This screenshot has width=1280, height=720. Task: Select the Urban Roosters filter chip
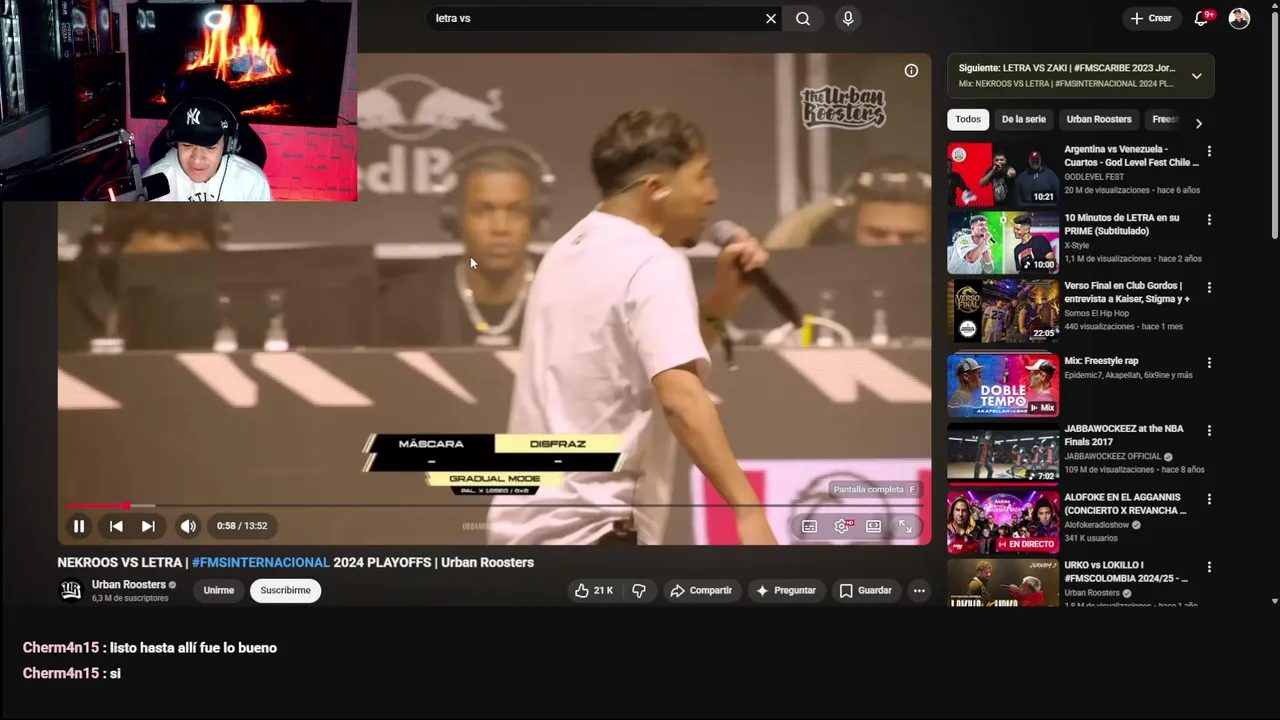point(1099,119)
